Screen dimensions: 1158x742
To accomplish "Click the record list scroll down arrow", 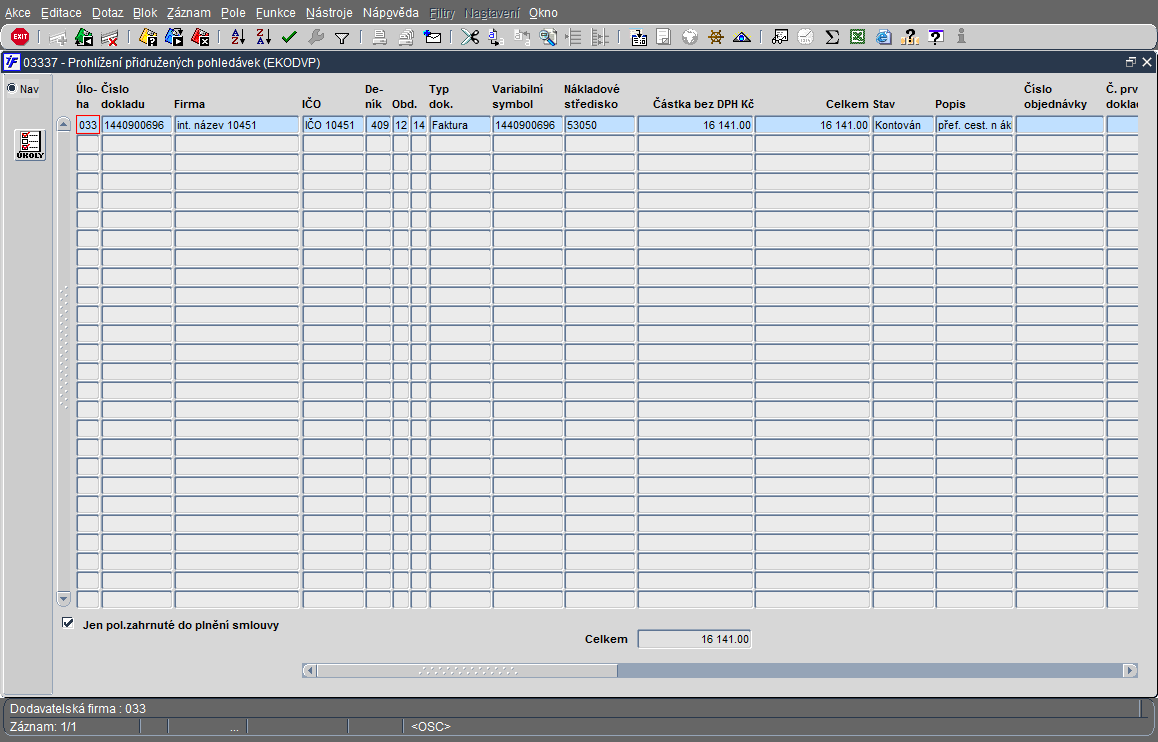I will (x=64, y=599).
